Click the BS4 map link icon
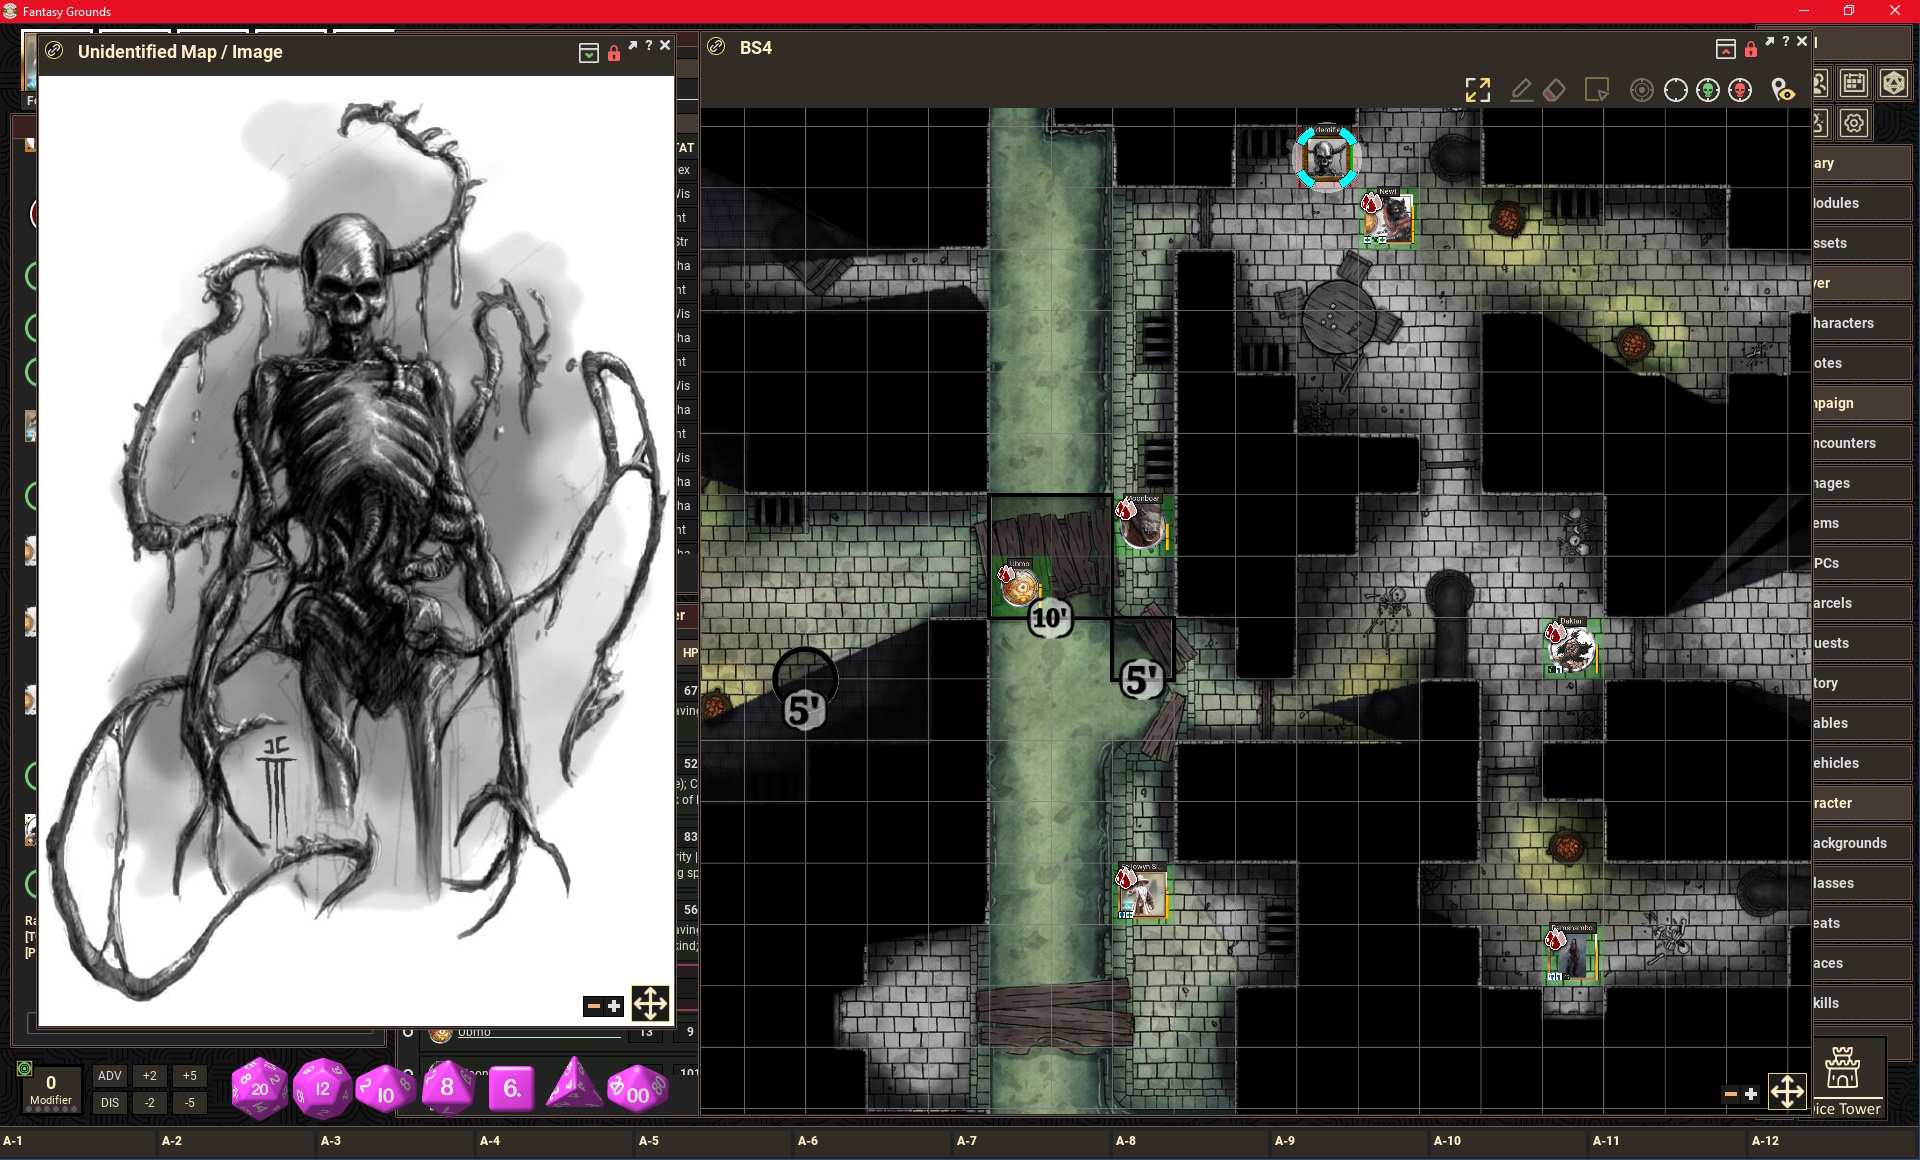The height and width of the screenshot is (1160, 1920). point(716,47)
